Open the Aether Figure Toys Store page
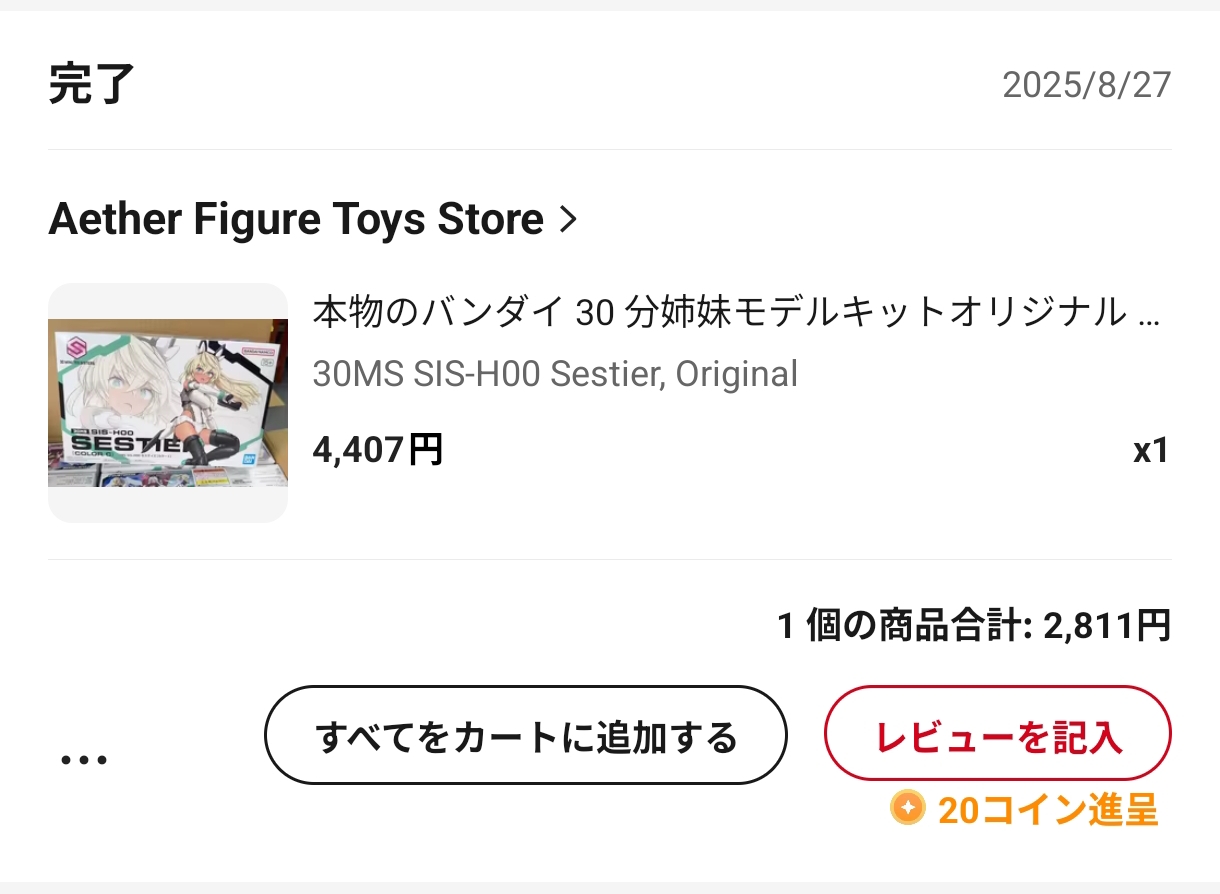Screen dimensions: 1220x894 point(296,219)
